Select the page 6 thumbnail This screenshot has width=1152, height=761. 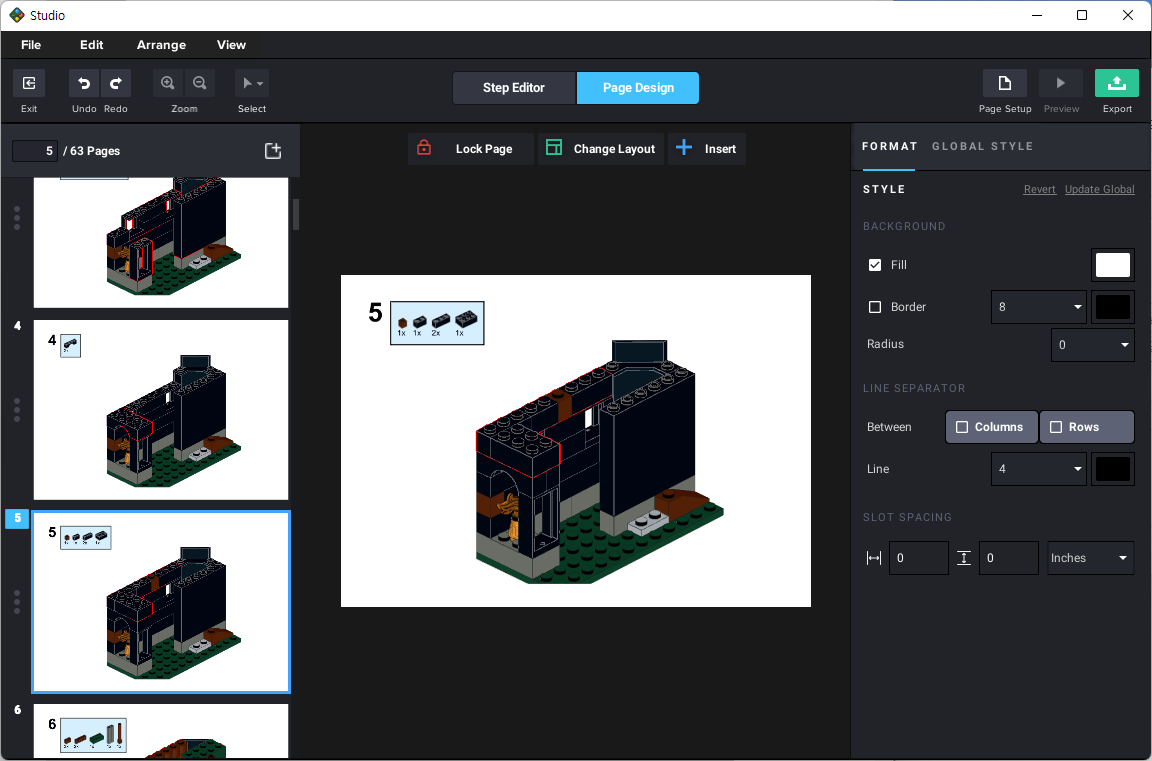coord(161,731)
